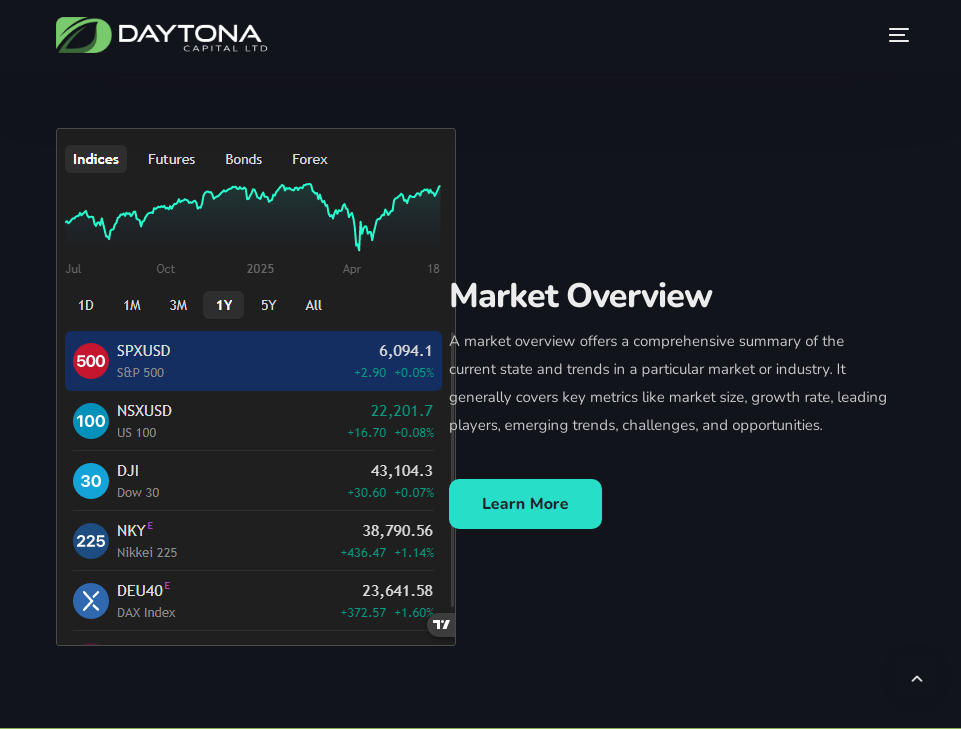Click the Oct label on chart axis
This screenshot has height=729, width=961.
165,269
